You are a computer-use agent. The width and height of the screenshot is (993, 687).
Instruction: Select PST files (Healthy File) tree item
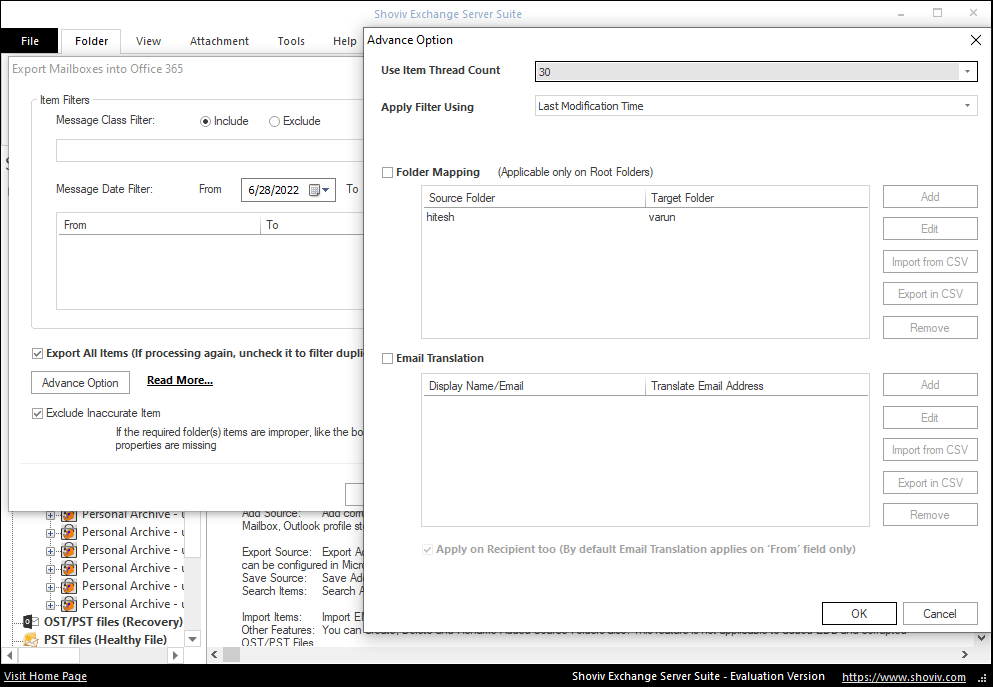click(x=105, y=640)
